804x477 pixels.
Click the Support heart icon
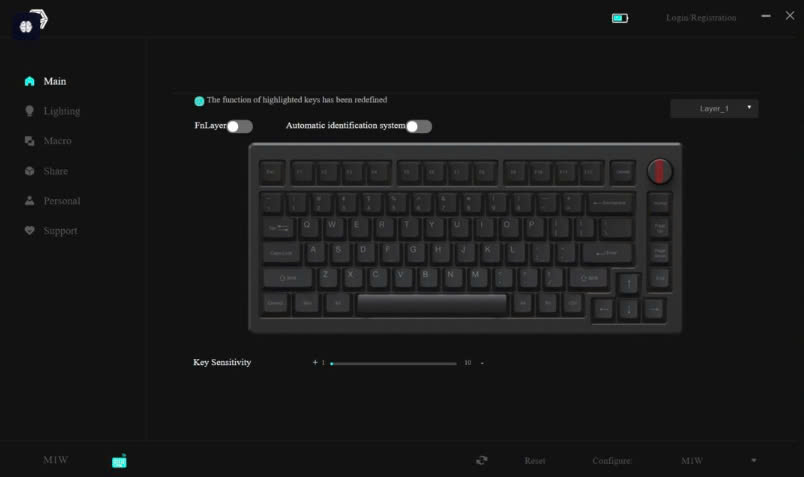click(x=29, y=230)
